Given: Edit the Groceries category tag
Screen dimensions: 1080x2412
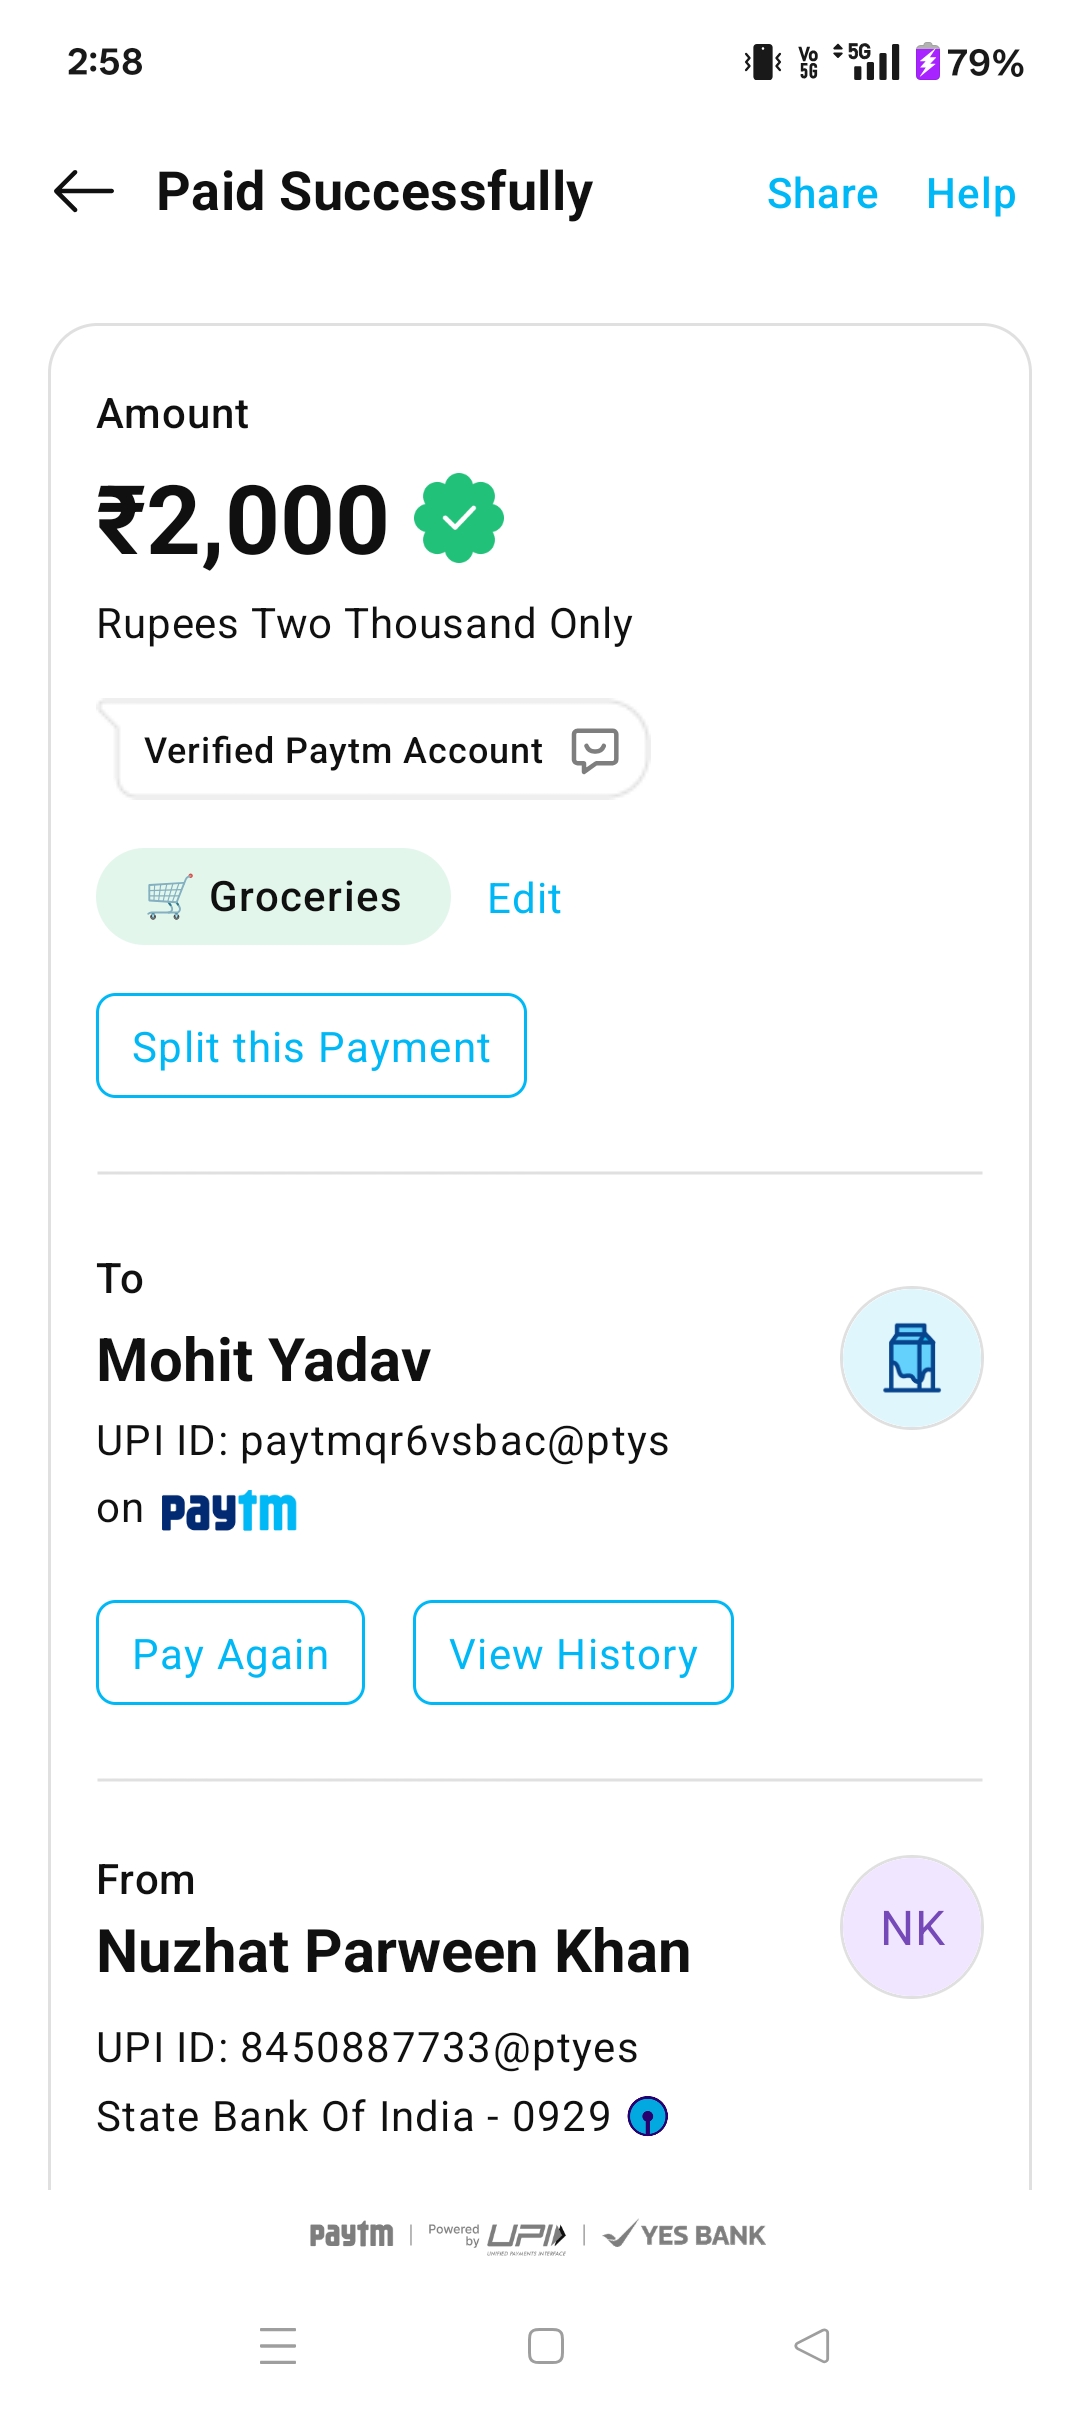Looking at the screenshot, I should (524, 898).
